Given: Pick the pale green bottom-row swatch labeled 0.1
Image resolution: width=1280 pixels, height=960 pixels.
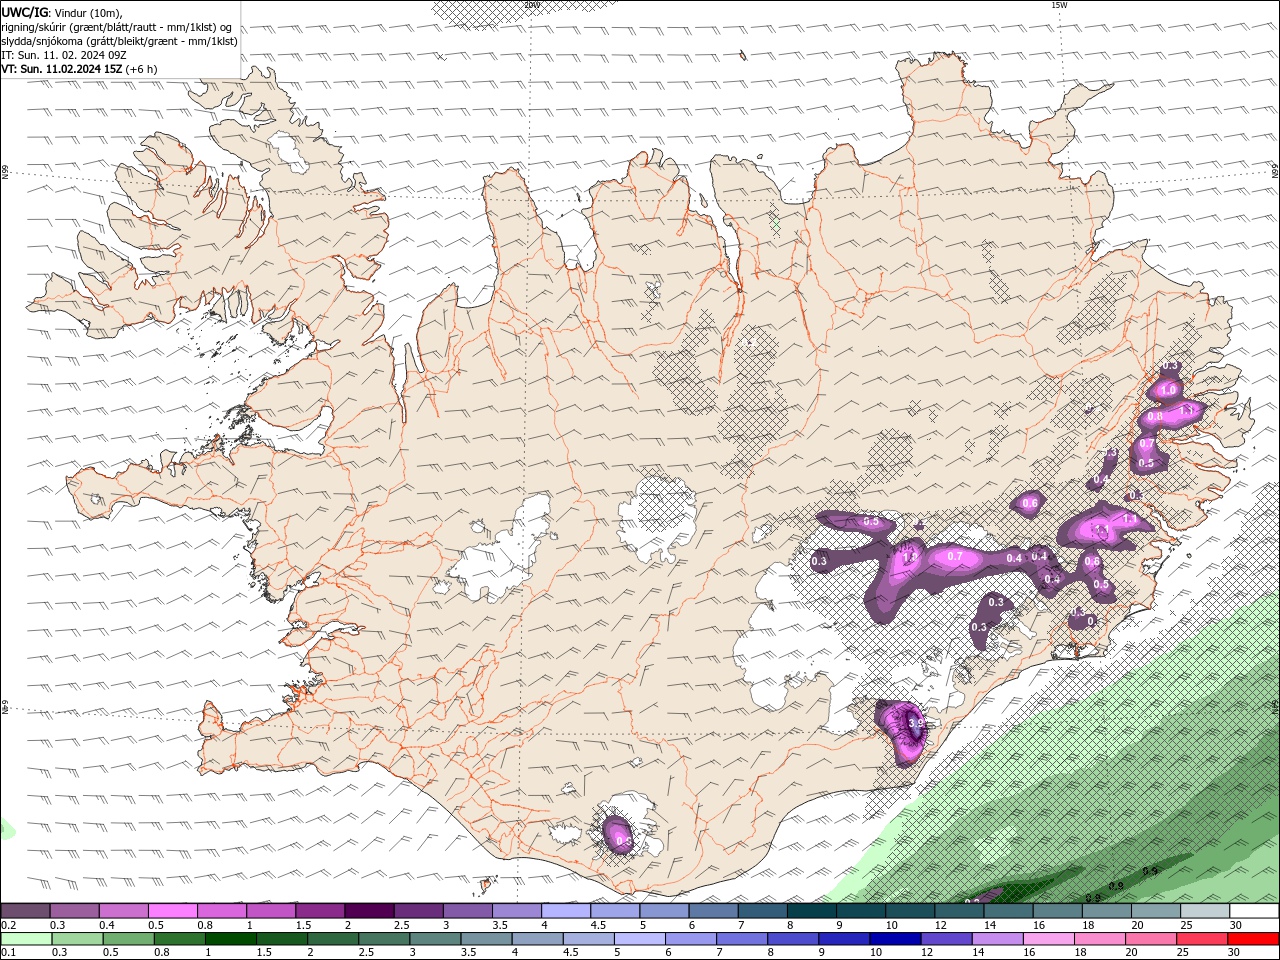Looking at the screenshot, I should [26, 939].
